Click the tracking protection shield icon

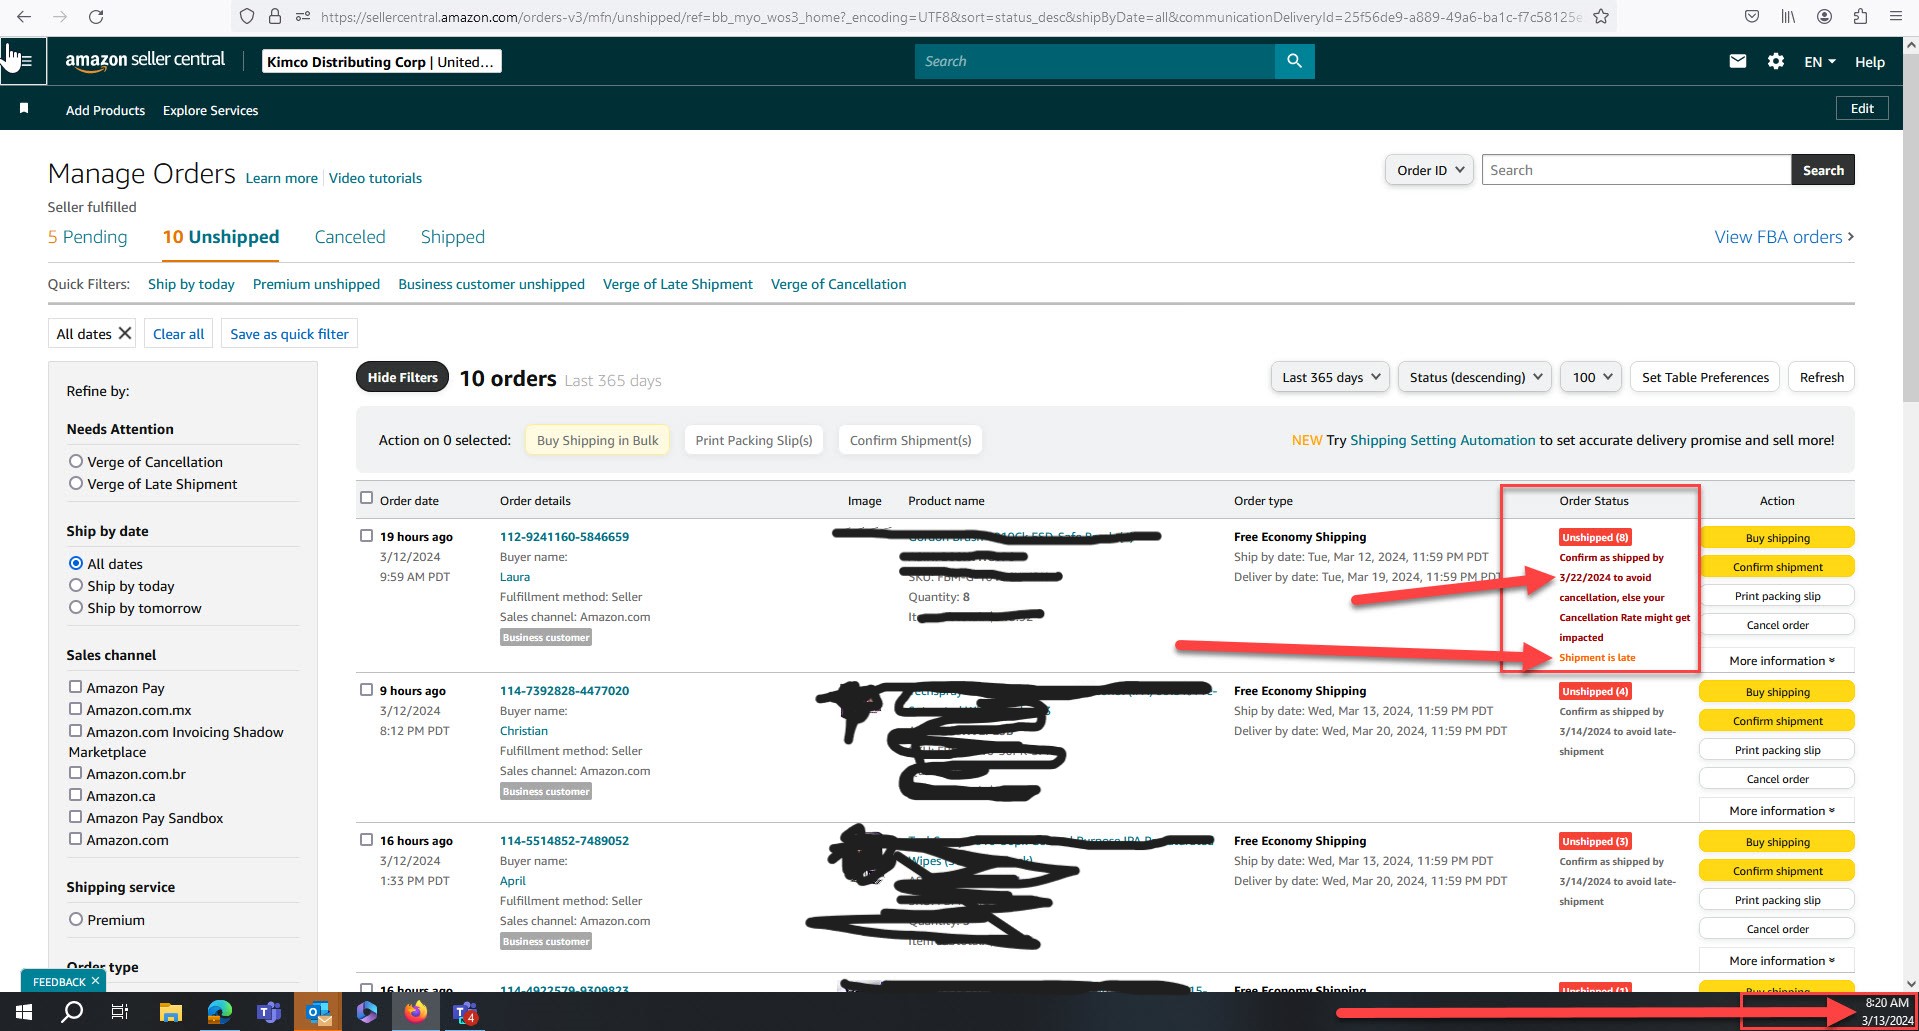[x=247, y=16]
